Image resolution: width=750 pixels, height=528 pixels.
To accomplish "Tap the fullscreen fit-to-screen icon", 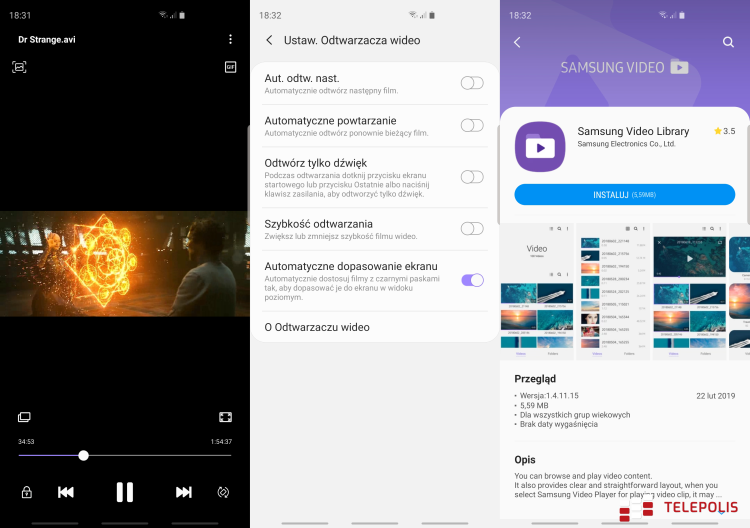I will pyautogui.click(x=226, y=417).
